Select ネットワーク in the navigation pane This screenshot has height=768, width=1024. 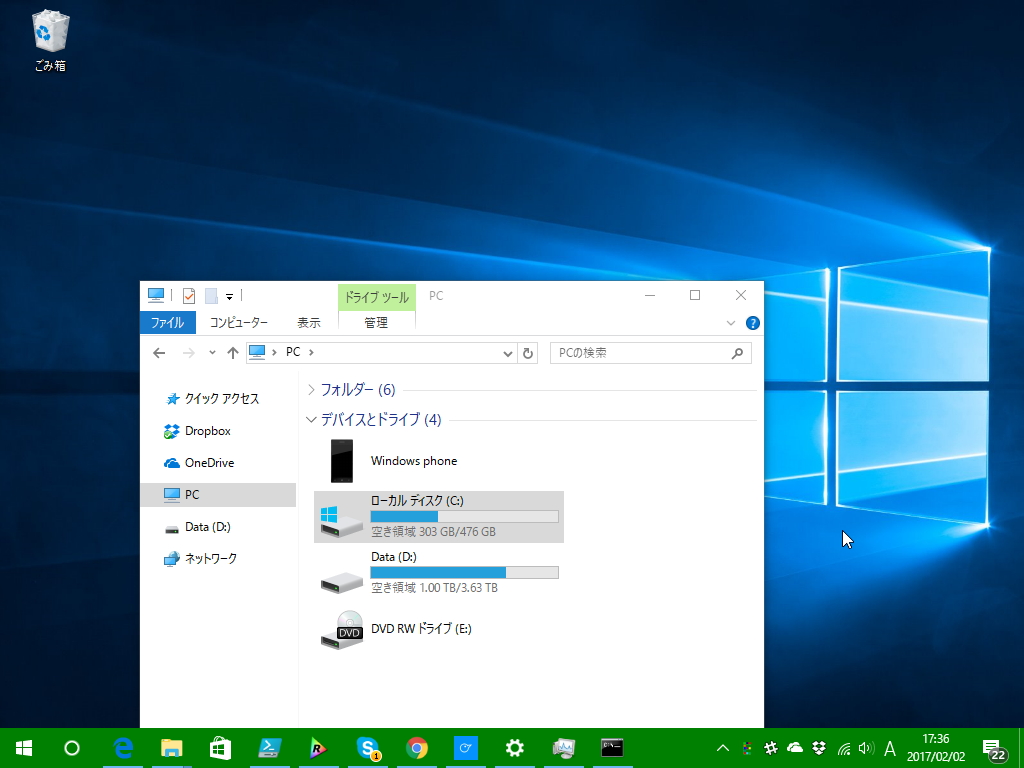click(x=200, y=559)
